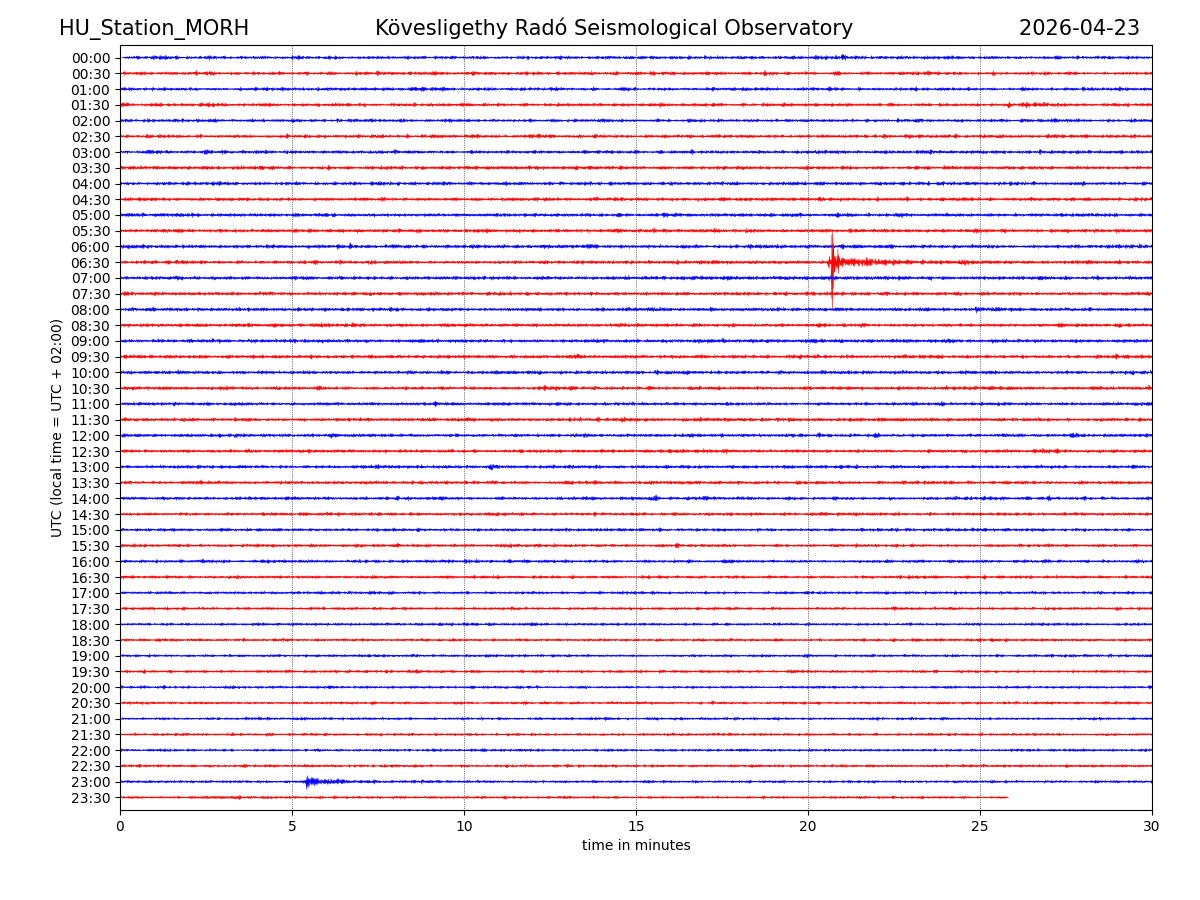The height and width of the screenshot is (900, 1200).
Task: Select the 12:00 row label
Action: (91, 436)
